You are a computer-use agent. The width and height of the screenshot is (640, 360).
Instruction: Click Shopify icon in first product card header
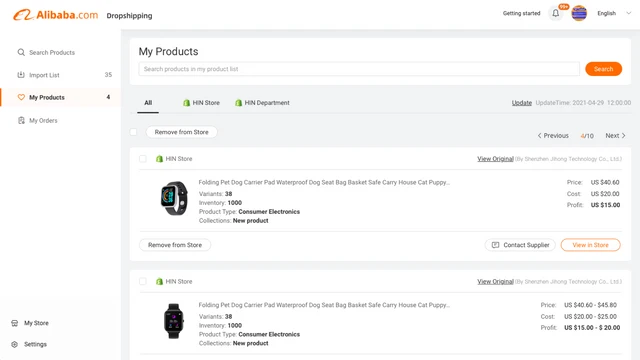tap(159, 159)
